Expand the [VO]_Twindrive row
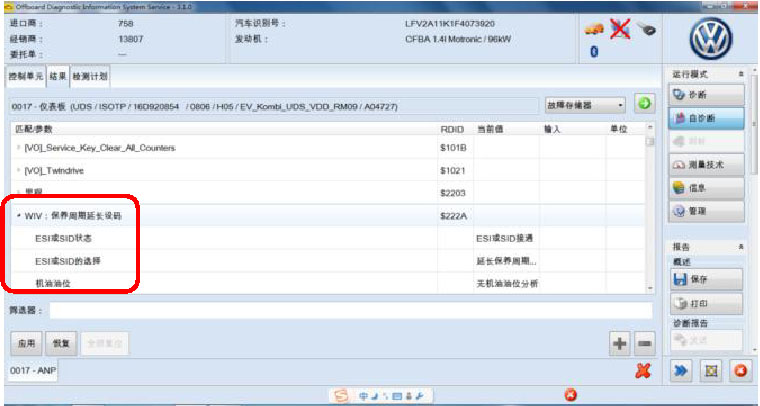 [19, 171]
